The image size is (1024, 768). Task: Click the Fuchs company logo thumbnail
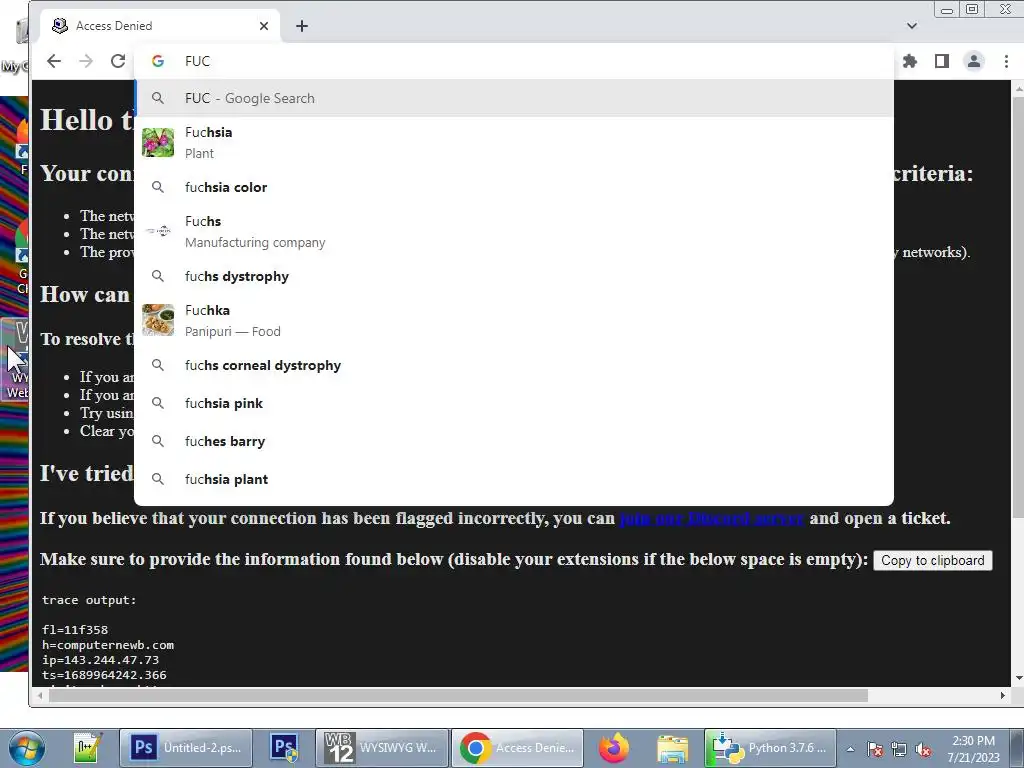click(158, 231)
